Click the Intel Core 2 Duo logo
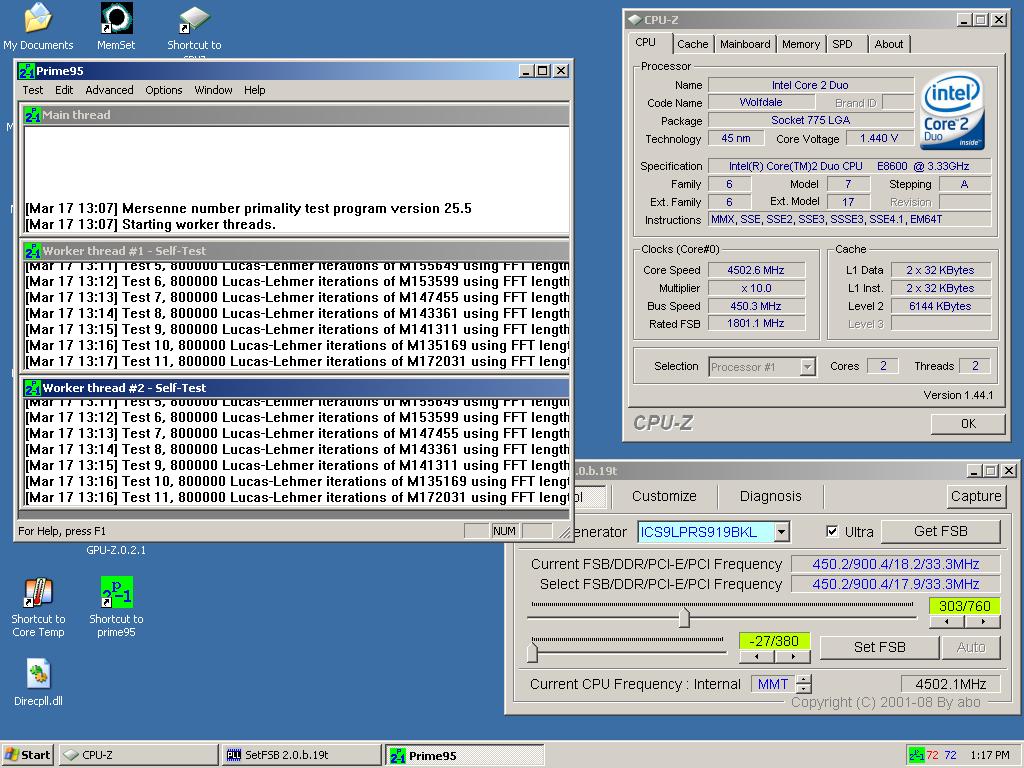1024x768 pixels. click(x=952, y=112)
